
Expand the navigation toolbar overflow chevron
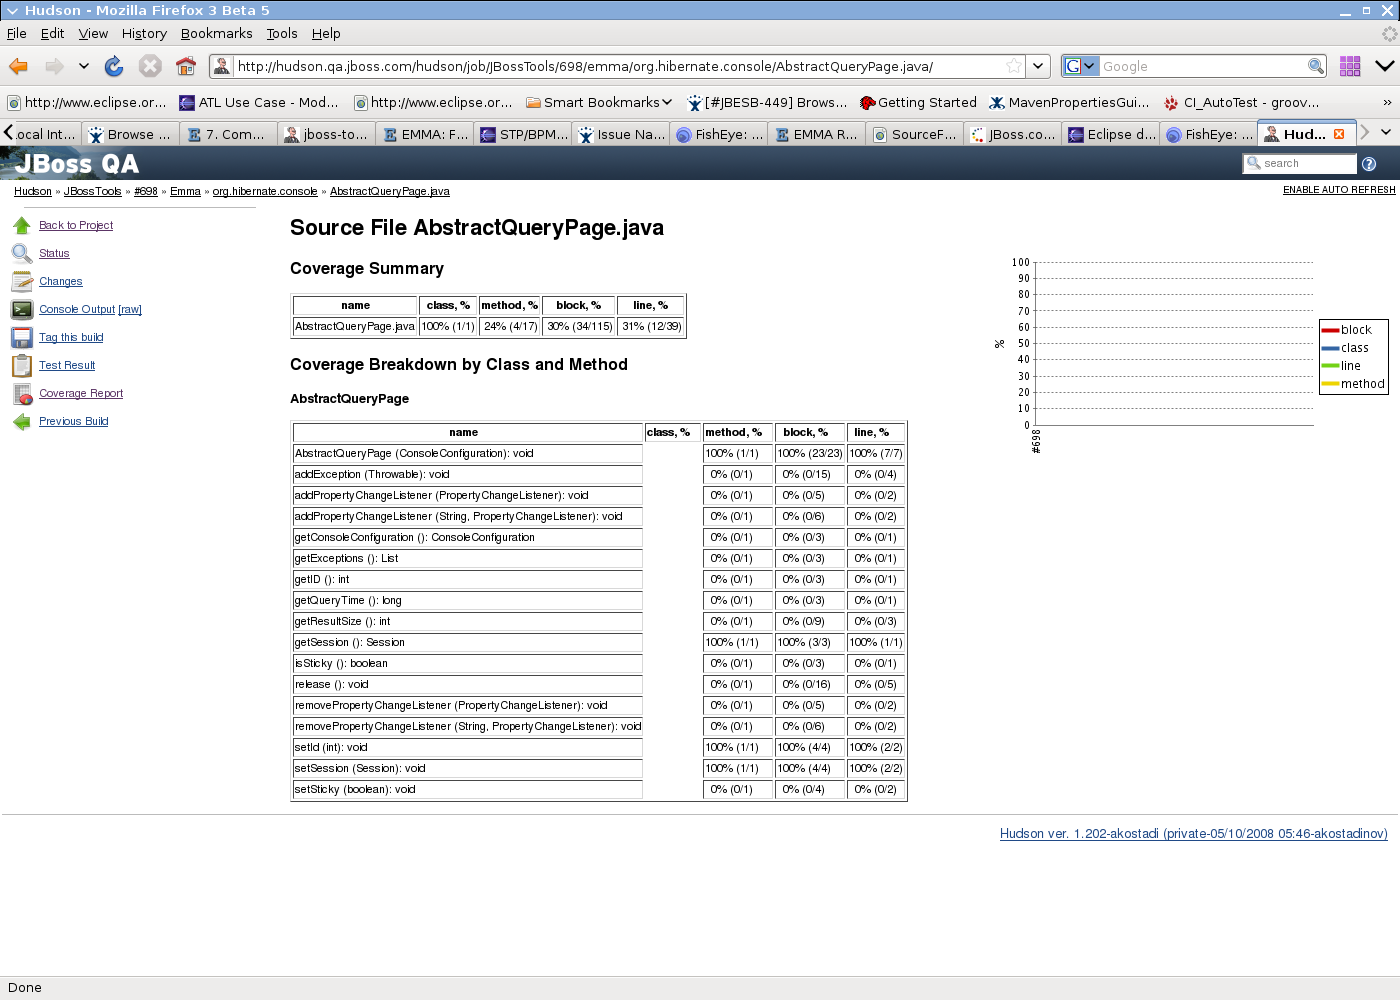[x=1385, y=66]
